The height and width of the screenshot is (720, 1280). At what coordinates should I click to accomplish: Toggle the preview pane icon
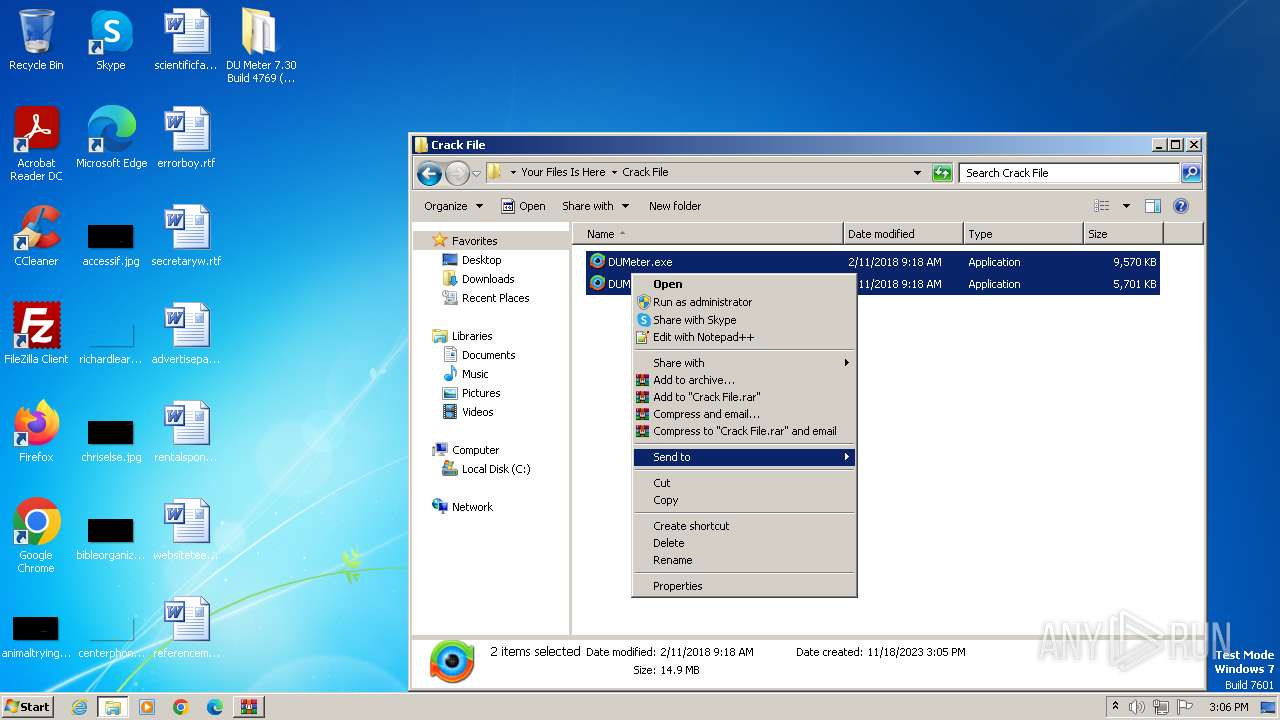[1152, 206]
